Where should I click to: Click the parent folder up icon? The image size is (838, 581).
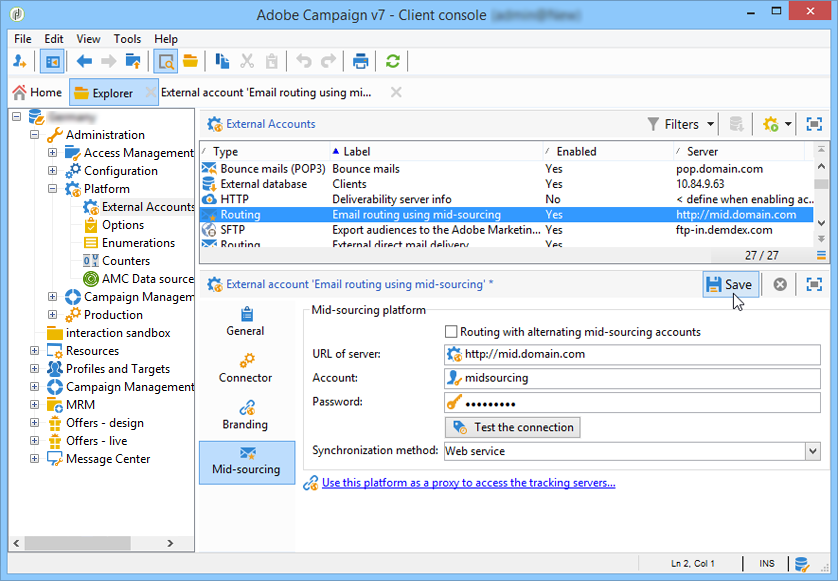point(133,61)
